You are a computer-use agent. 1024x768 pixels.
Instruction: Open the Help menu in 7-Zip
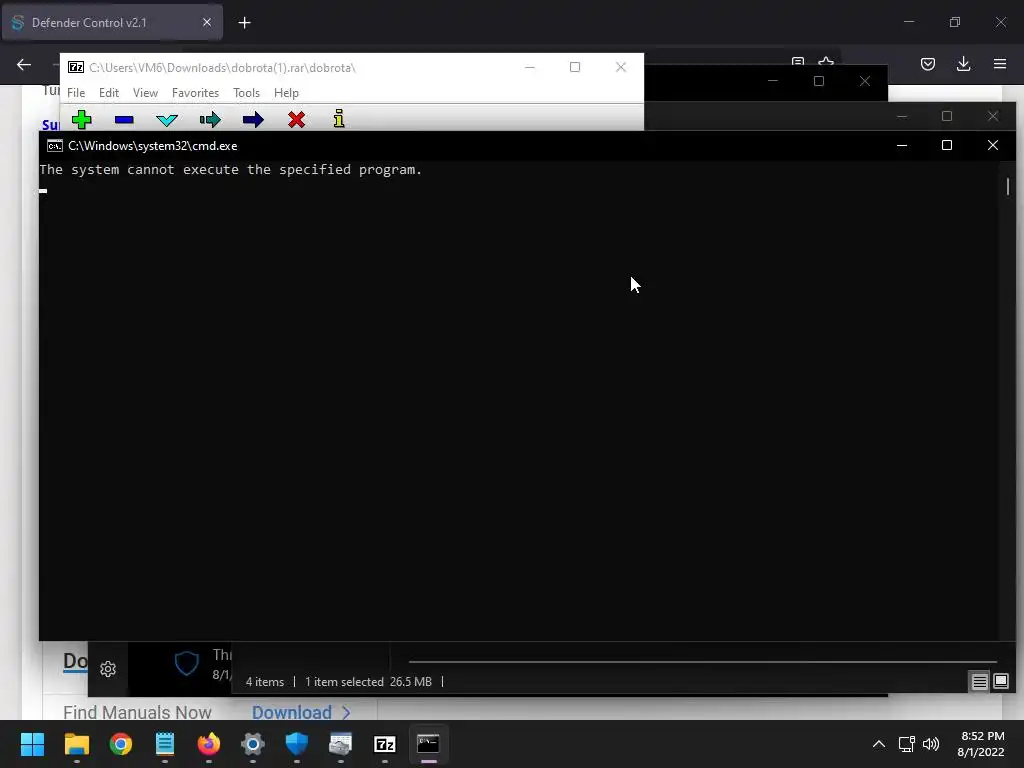[286, 93]
